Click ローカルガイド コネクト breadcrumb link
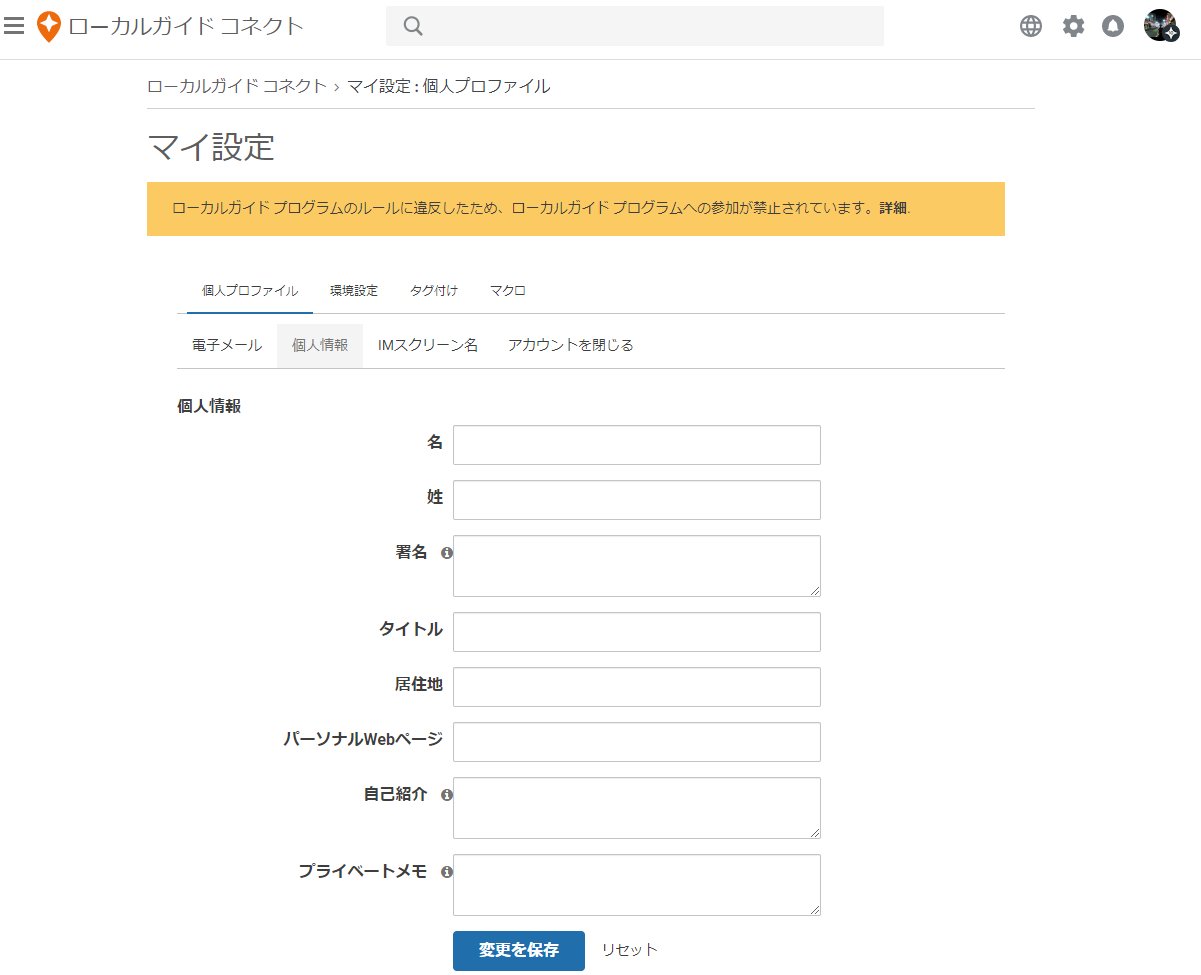Image resolution: width=1201 pixels, height=975 pixels. pos(237,86)
